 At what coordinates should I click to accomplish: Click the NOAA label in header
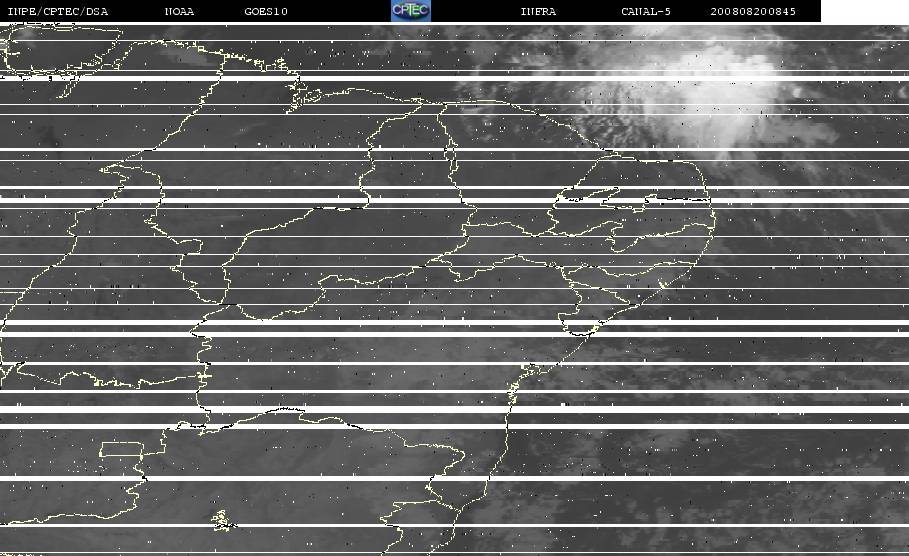coord(179,11)
